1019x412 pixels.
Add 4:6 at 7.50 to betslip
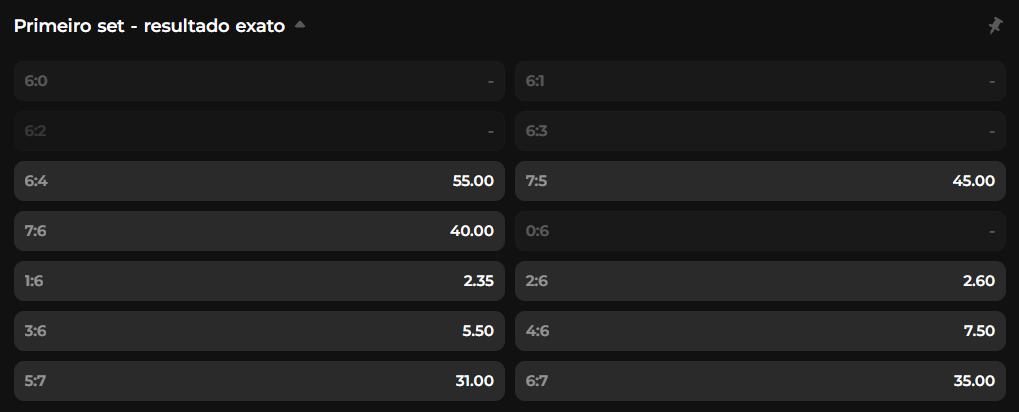(x=760, y=331)
